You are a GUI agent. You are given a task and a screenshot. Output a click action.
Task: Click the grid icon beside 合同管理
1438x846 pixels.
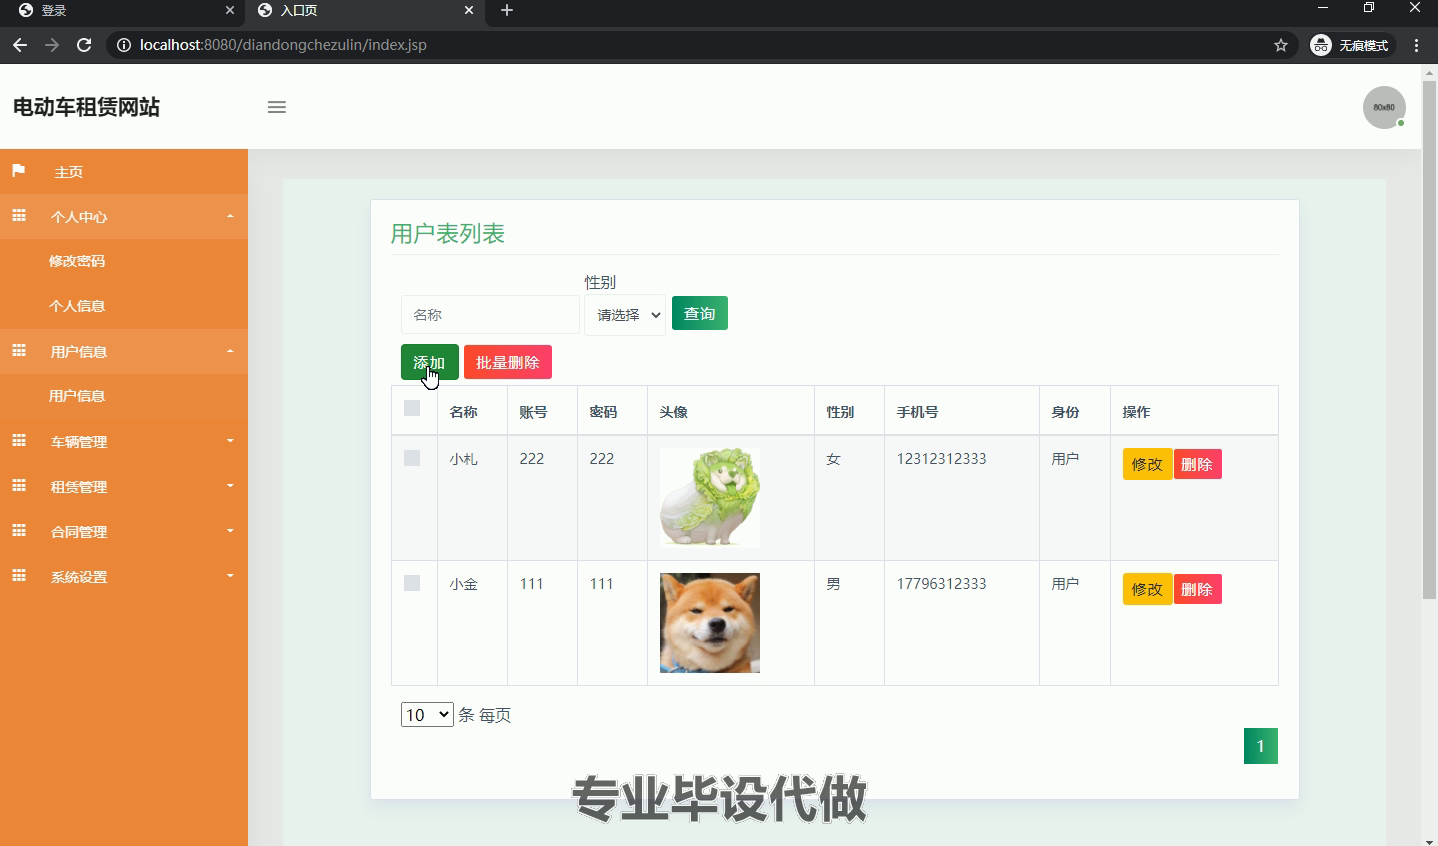(18, 531)
